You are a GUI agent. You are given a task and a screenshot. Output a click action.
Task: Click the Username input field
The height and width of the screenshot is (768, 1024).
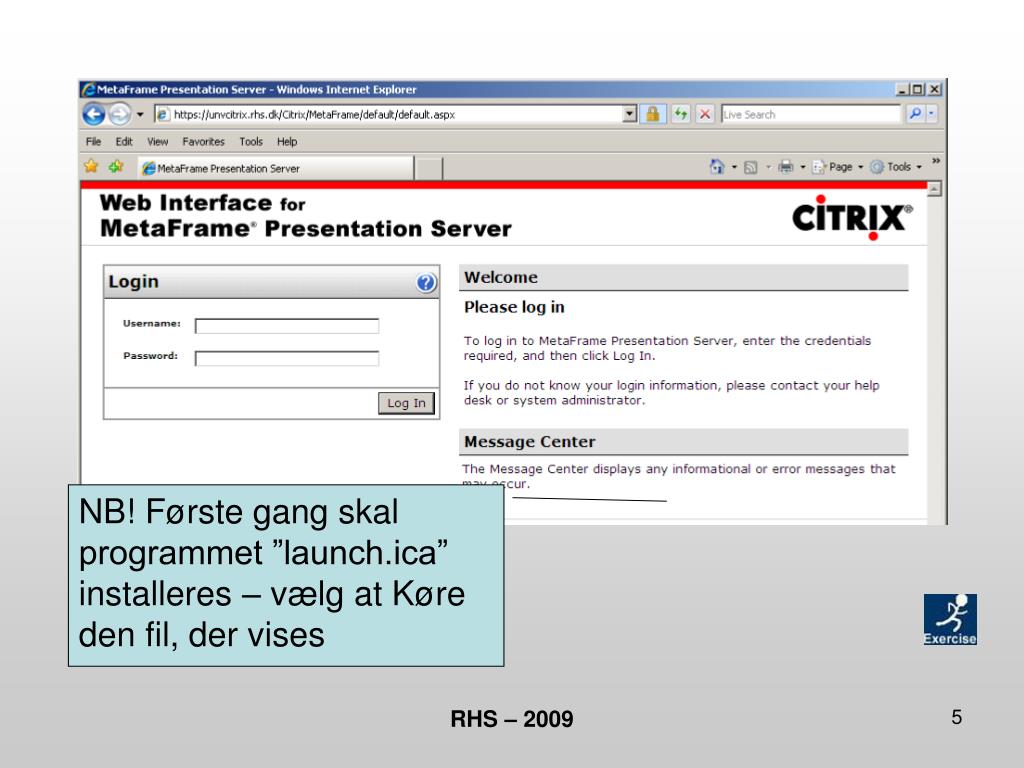click(x=287, y=326)
